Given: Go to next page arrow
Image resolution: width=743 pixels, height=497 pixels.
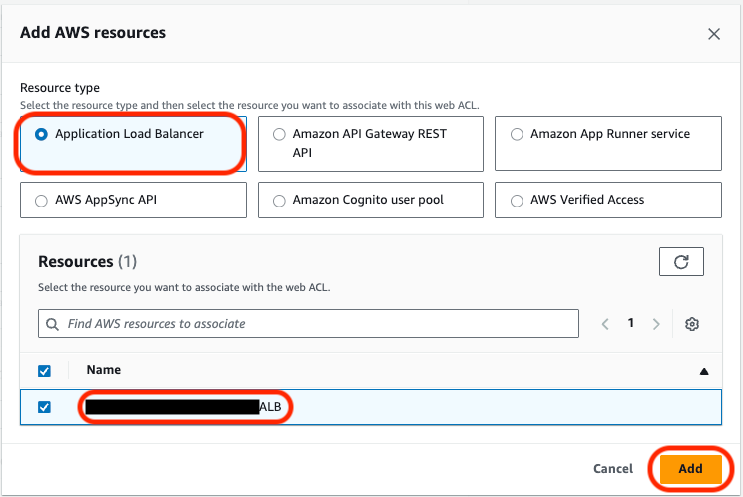Looking at the screenshot, I should [656, 324].
